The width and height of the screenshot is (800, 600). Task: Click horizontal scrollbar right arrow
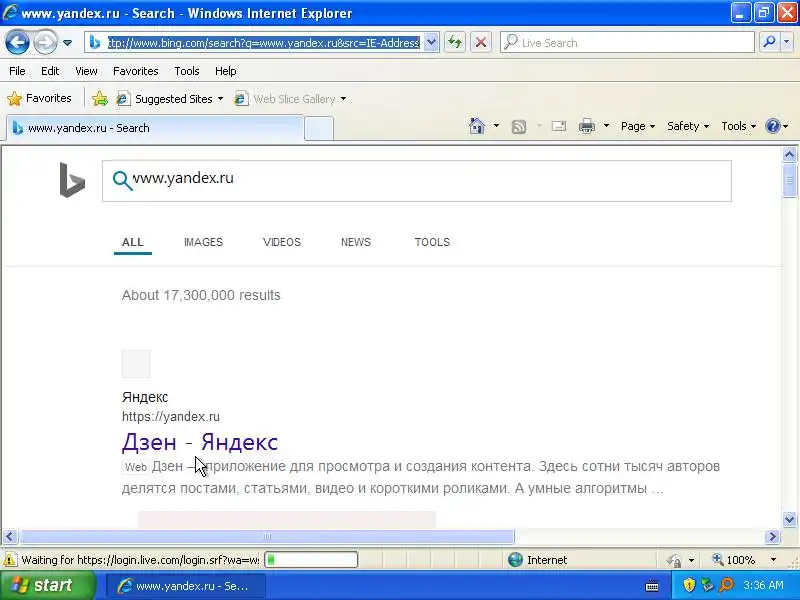772,536
